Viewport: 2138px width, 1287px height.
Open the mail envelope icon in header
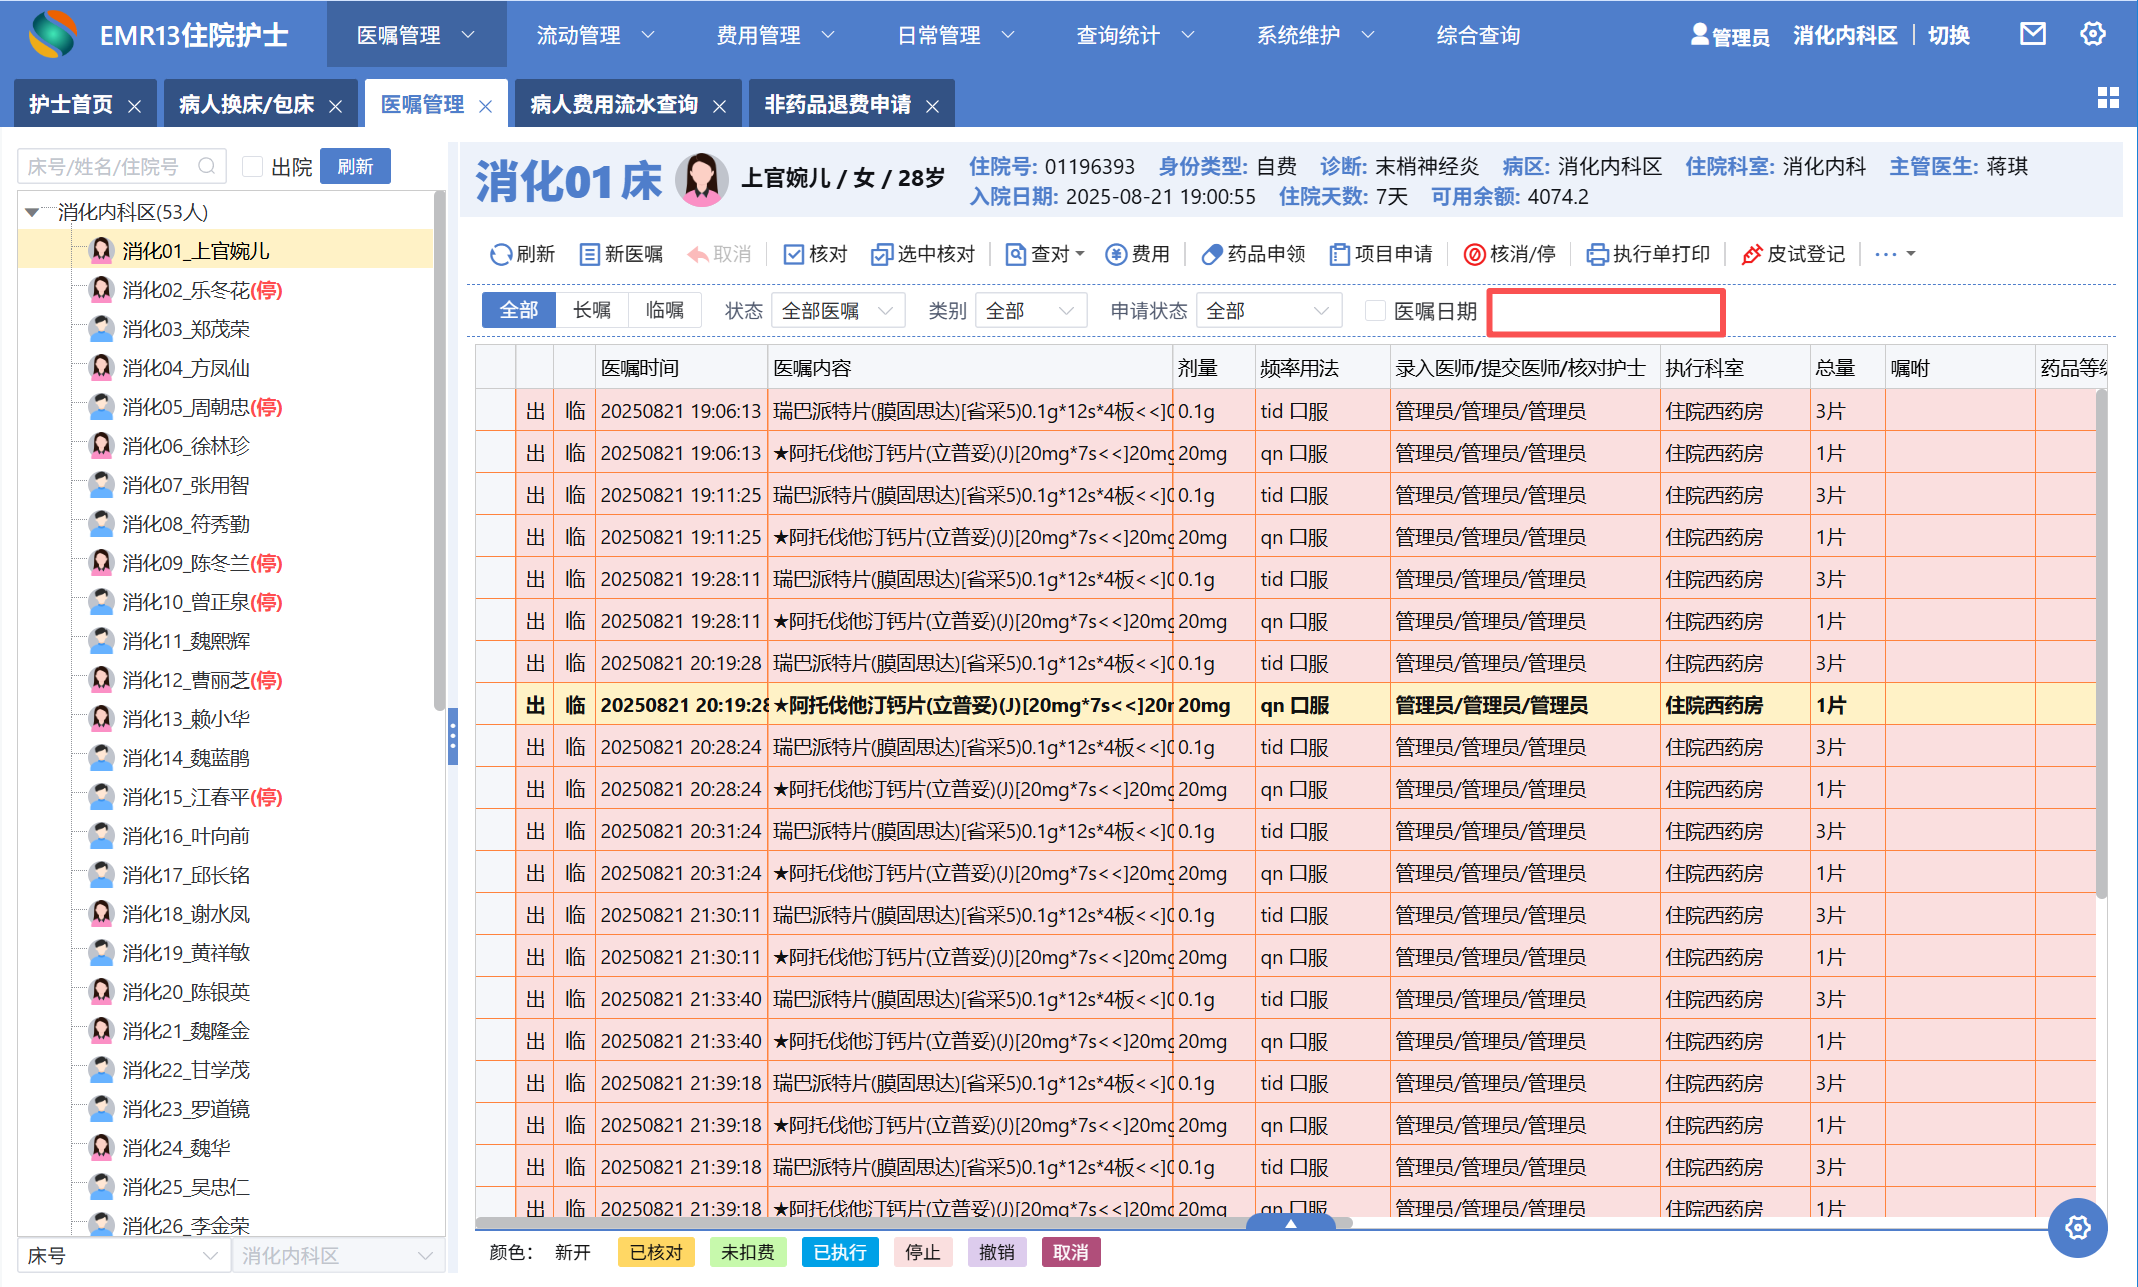2032,35
